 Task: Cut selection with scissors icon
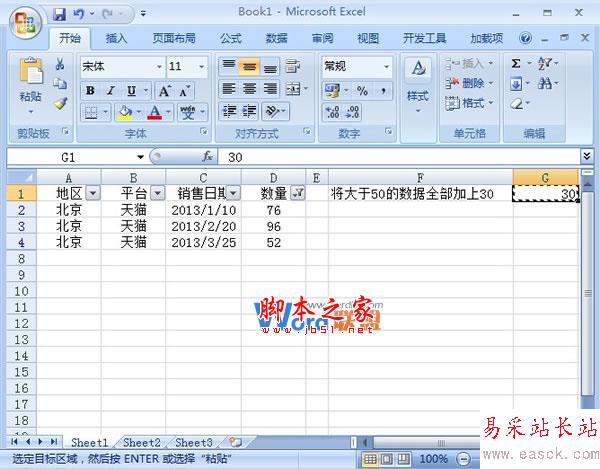(60, 63)
